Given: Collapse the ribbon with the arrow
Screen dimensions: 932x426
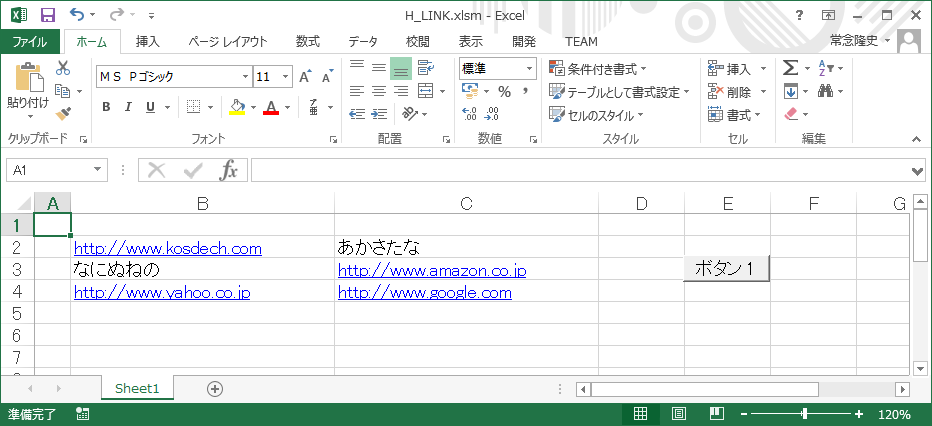Looking at the screenshot, I should click(x=917, y=139).
